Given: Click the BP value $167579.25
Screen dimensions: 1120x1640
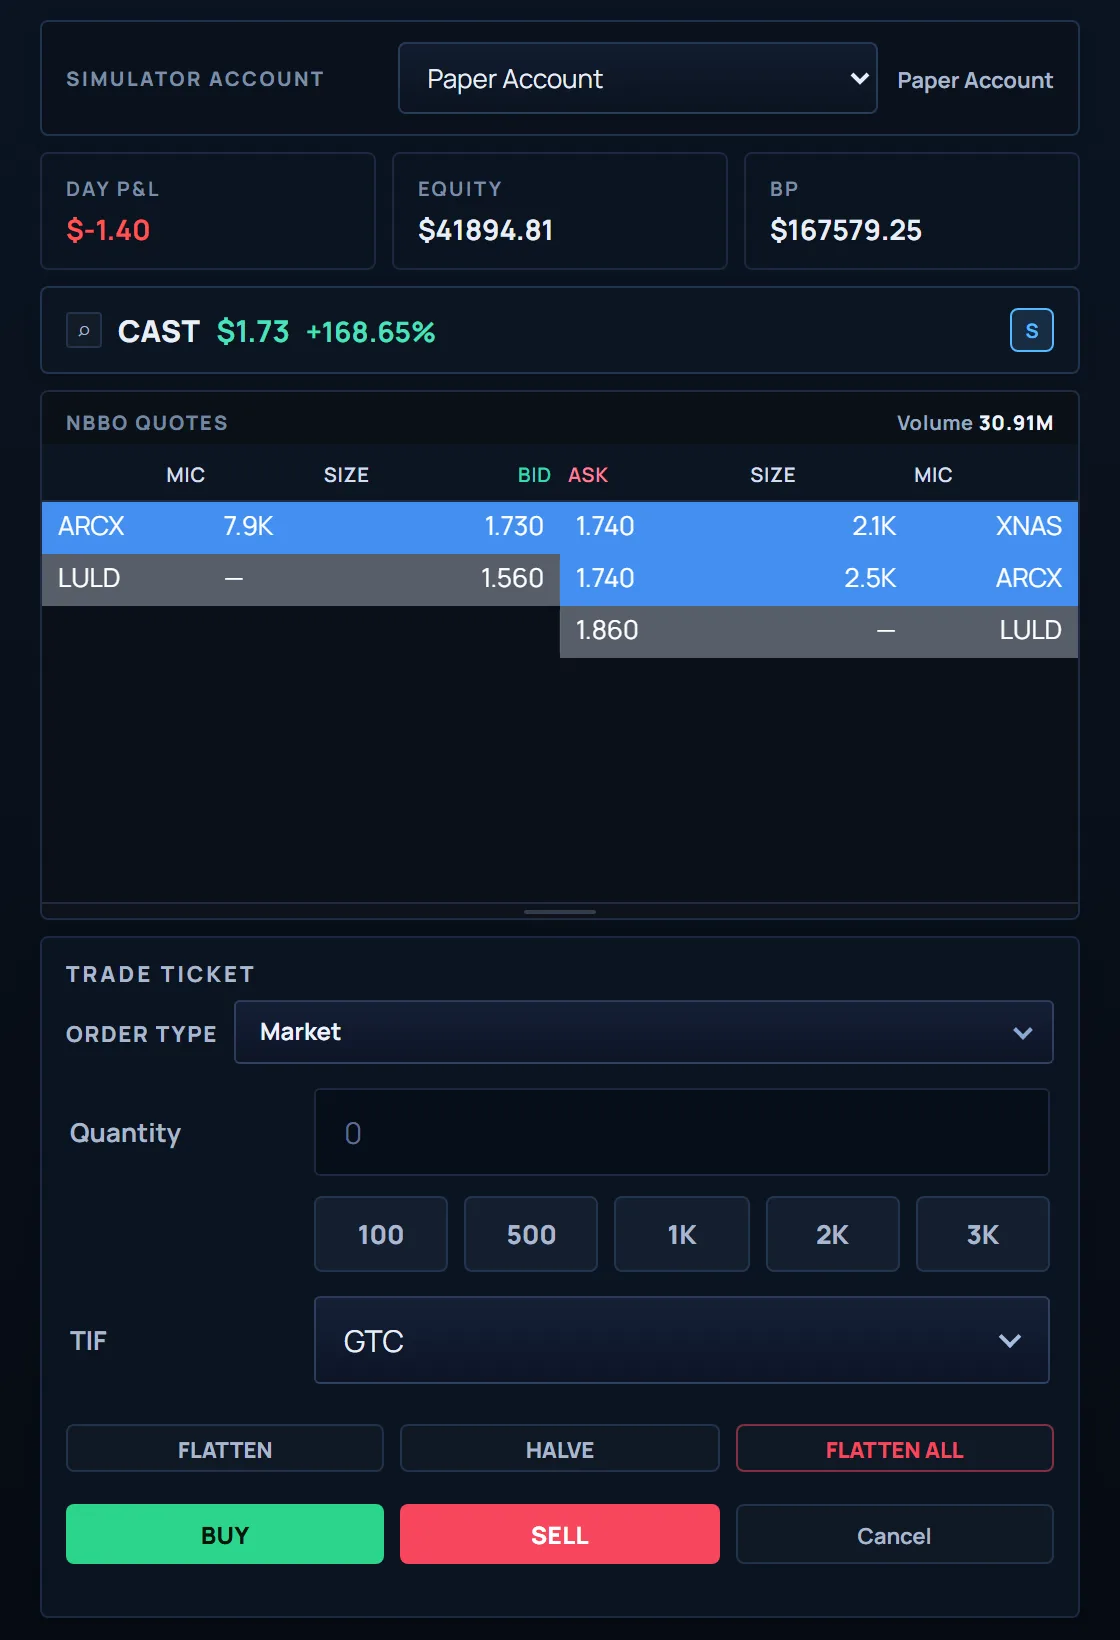Looking at the screenshot, I should click(x=846, y=230).
